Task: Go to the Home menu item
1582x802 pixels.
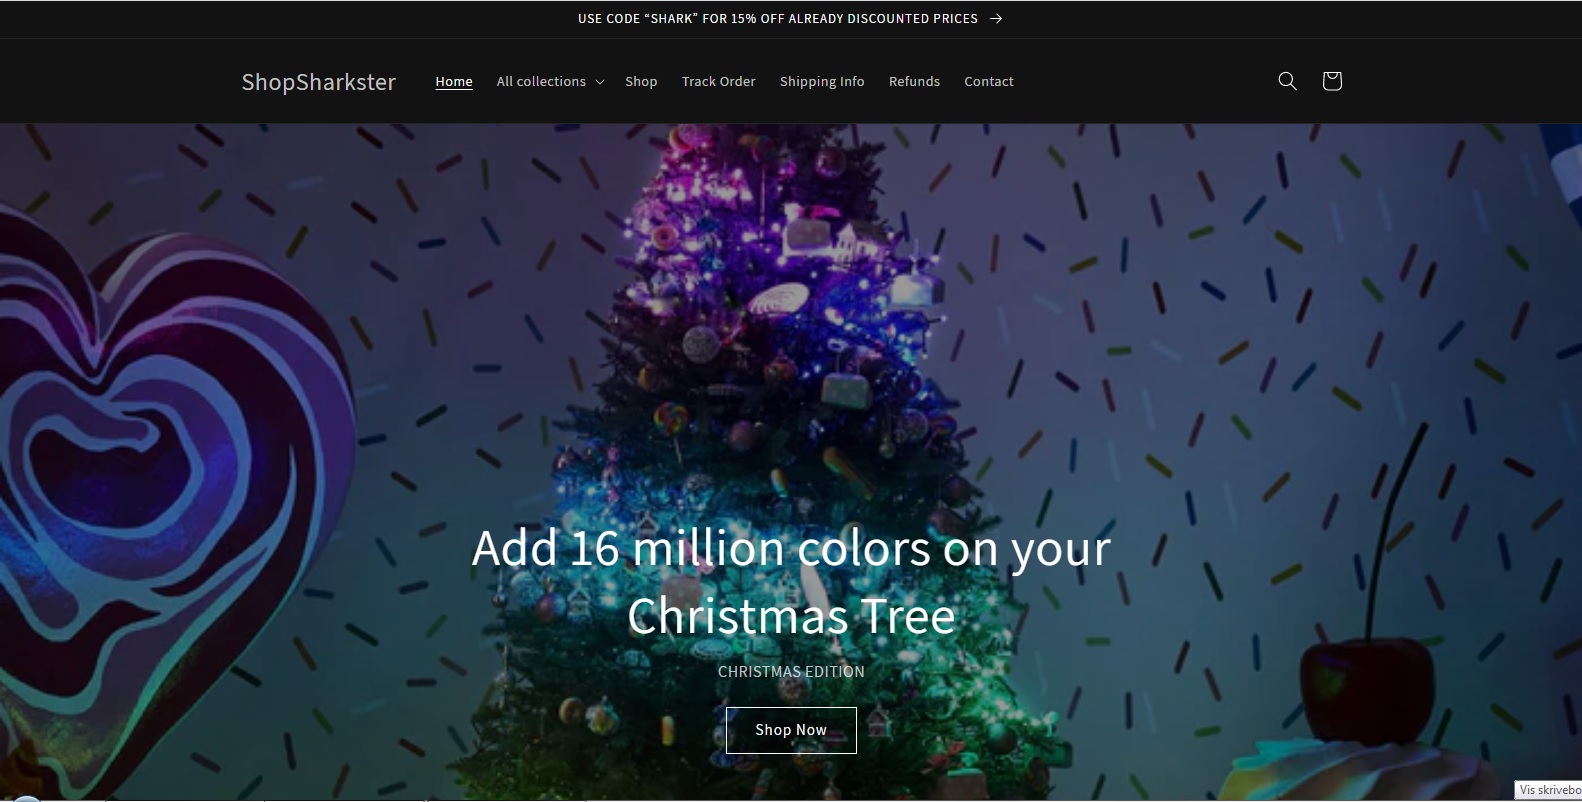Action: 454,82
